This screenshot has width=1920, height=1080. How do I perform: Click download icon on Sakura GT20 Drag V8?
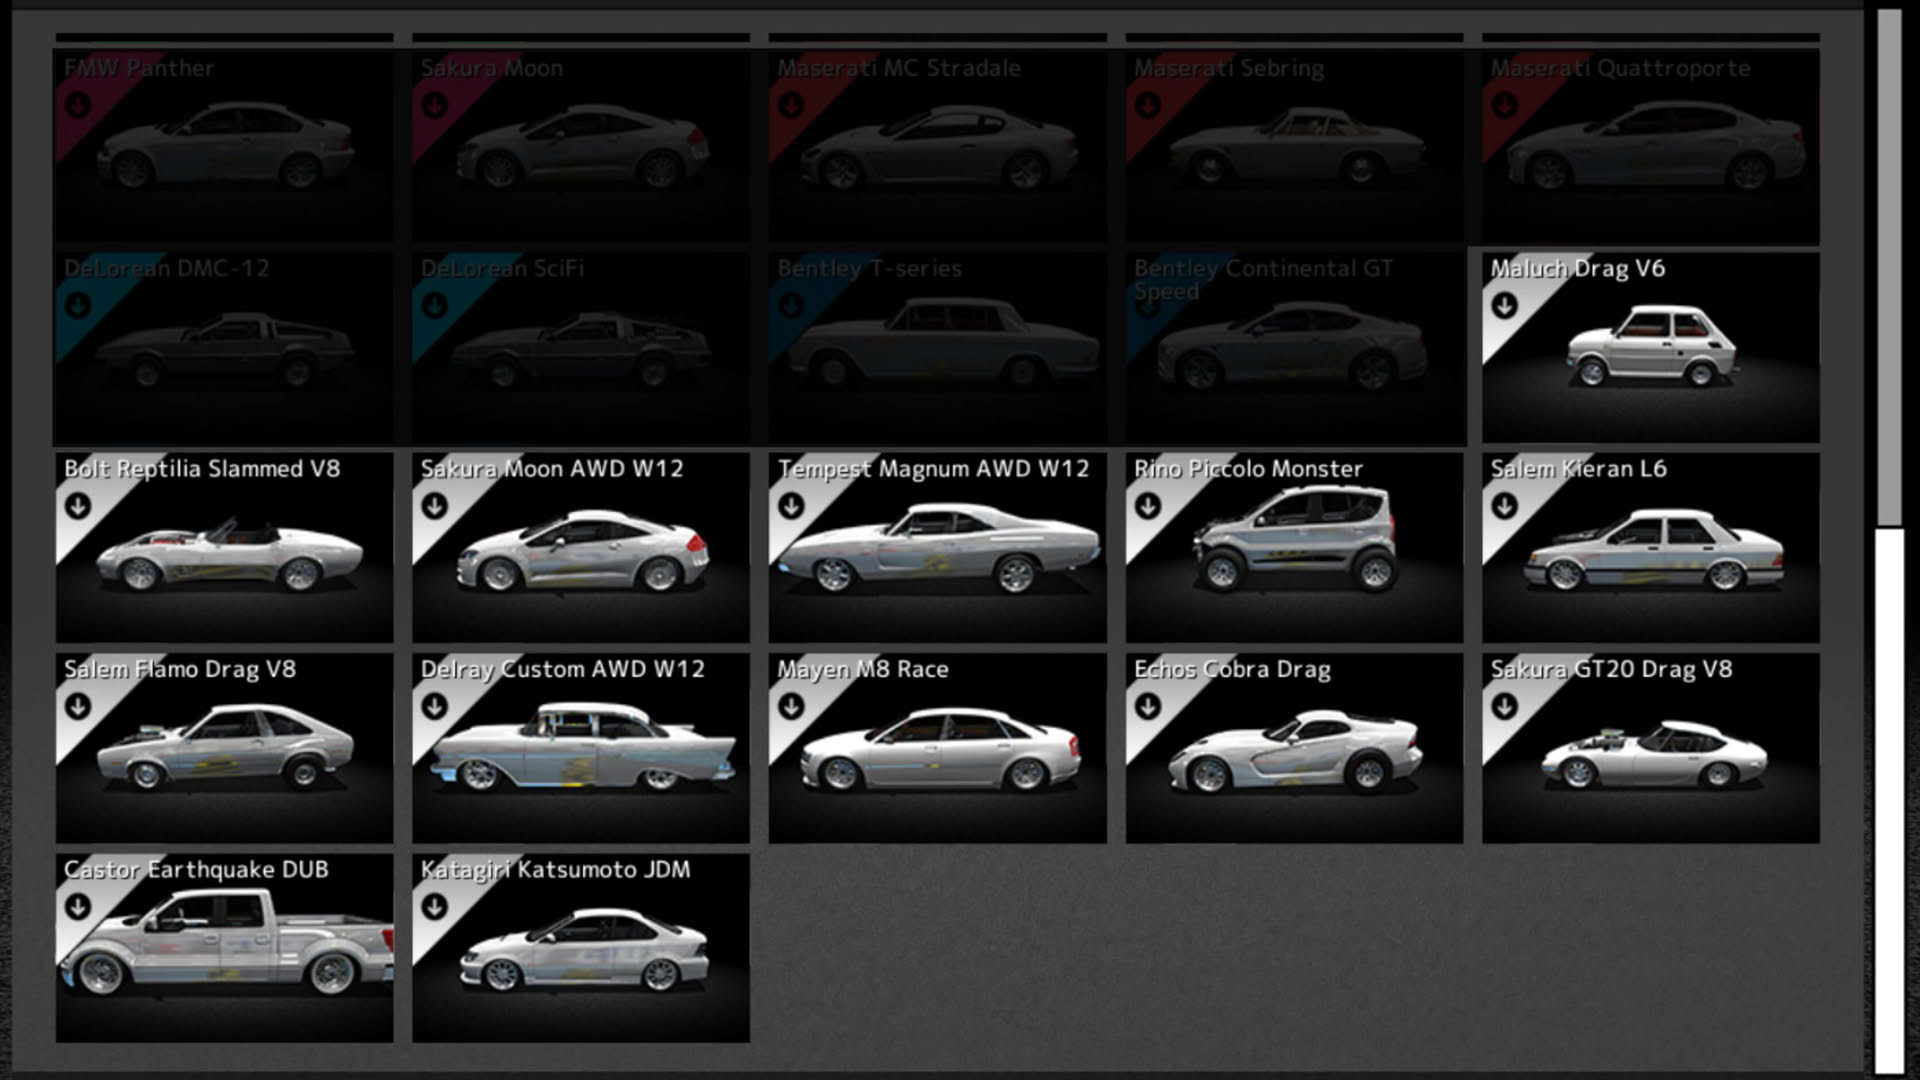click(x=1504, y=707)
